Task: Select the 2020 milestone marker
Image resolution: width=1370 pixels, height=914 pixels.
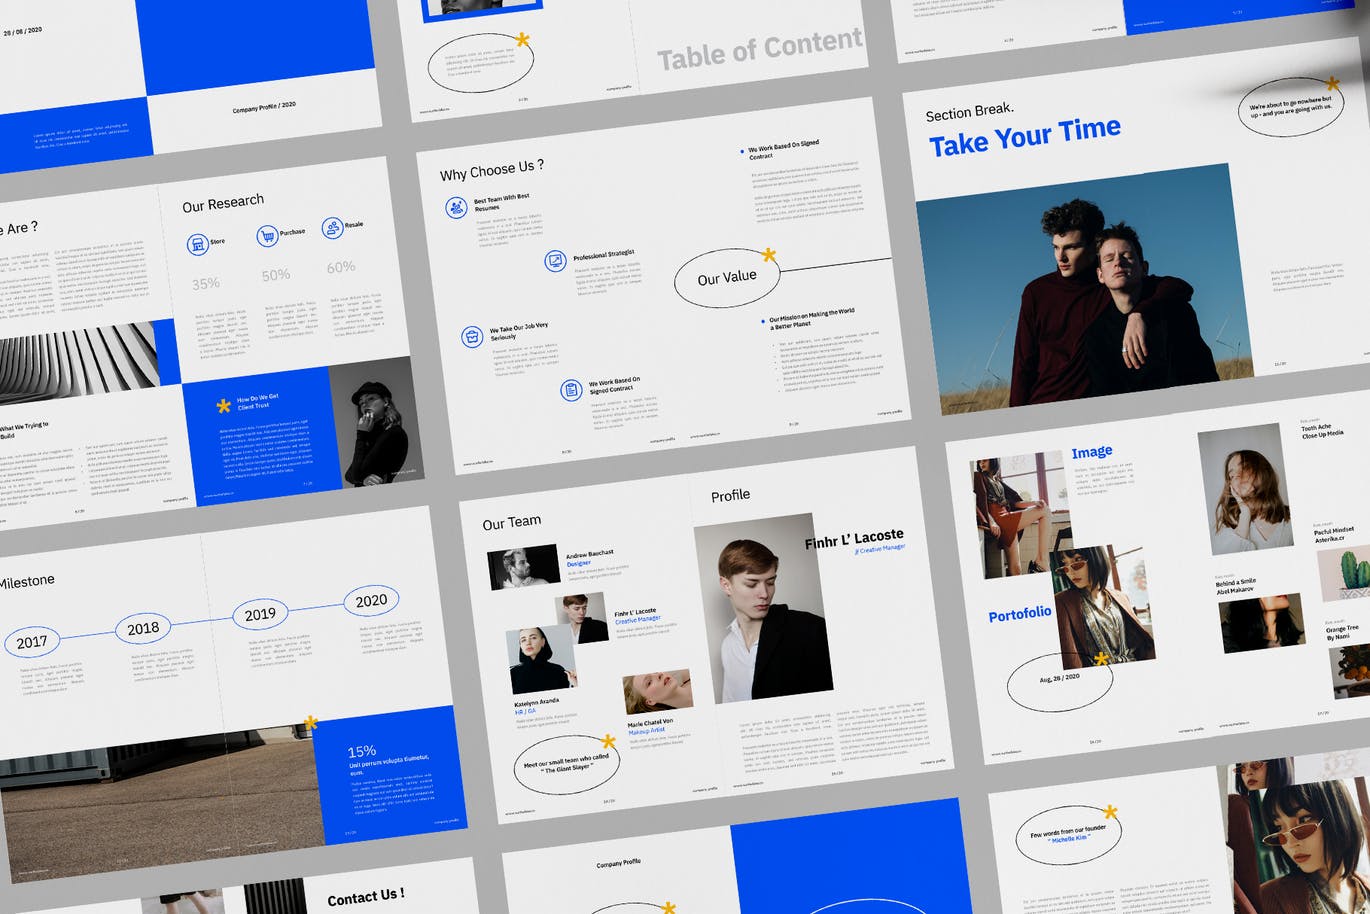Action: click(371, 600)
